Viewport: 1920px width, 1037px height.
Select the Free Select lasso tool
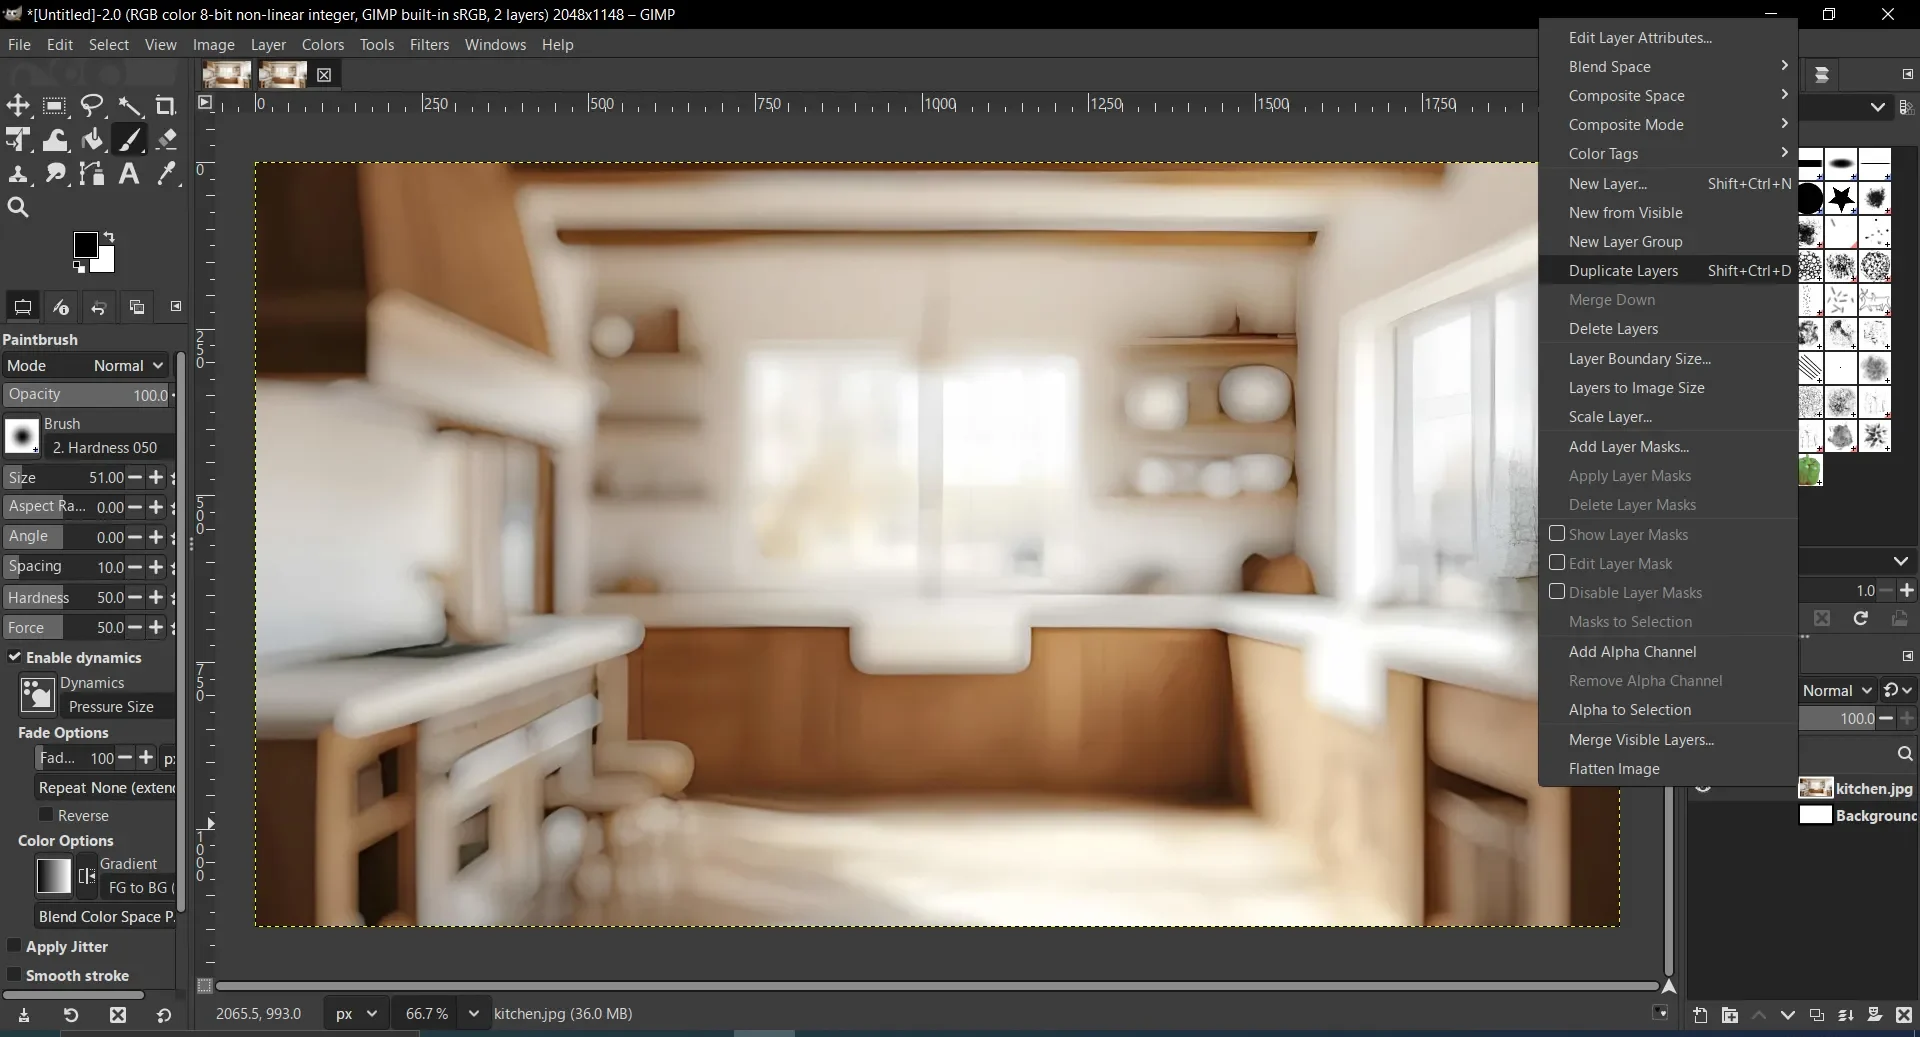(92, 105)
